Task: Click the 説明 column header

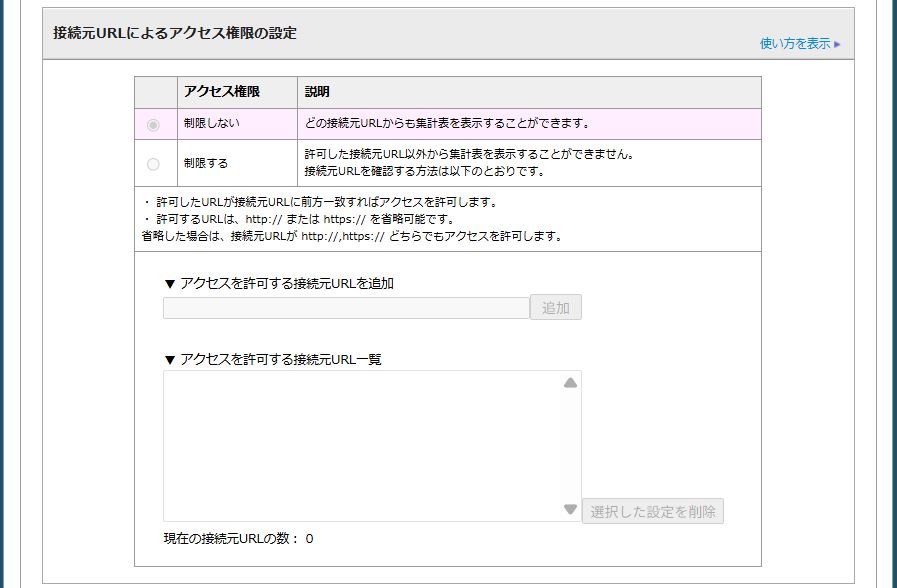Action: pyautogui.click(x=317, y=92)
